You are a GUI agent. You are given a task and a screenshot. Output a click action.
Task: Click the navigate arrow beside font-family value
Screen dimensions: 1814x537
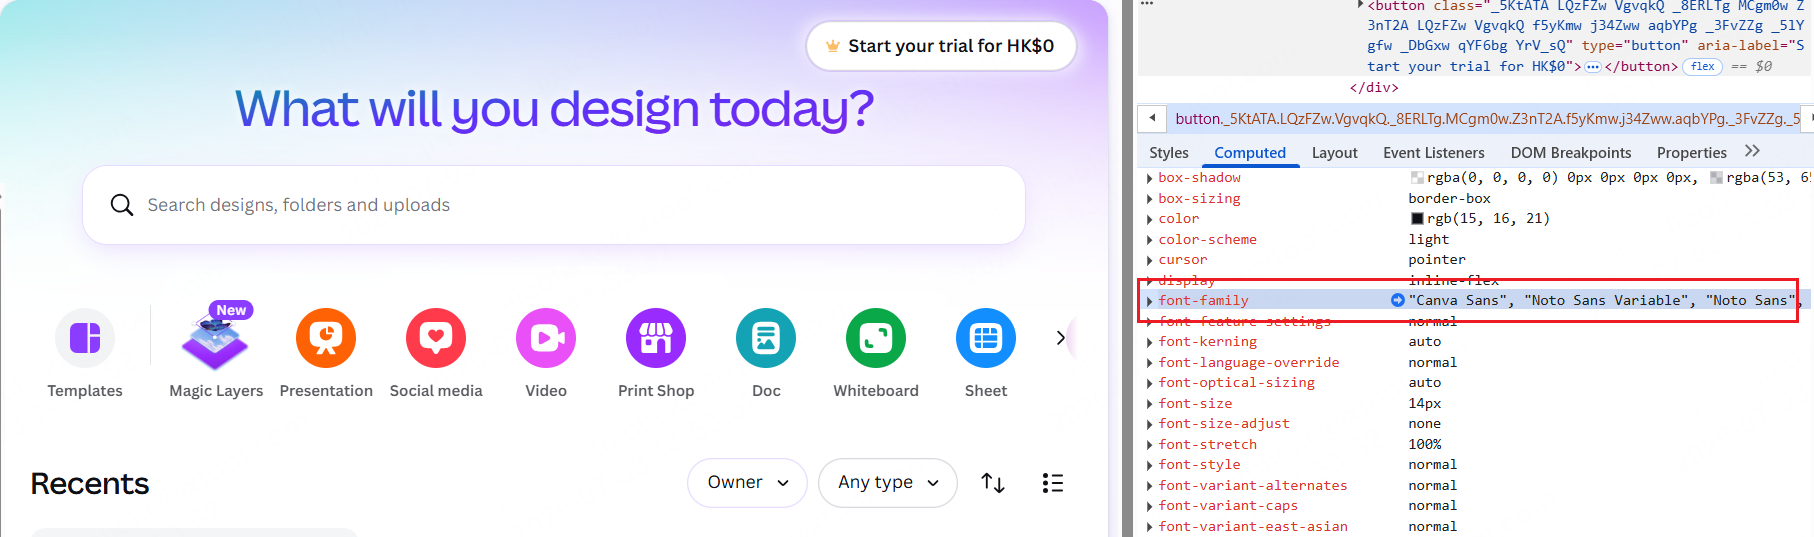1397,300
